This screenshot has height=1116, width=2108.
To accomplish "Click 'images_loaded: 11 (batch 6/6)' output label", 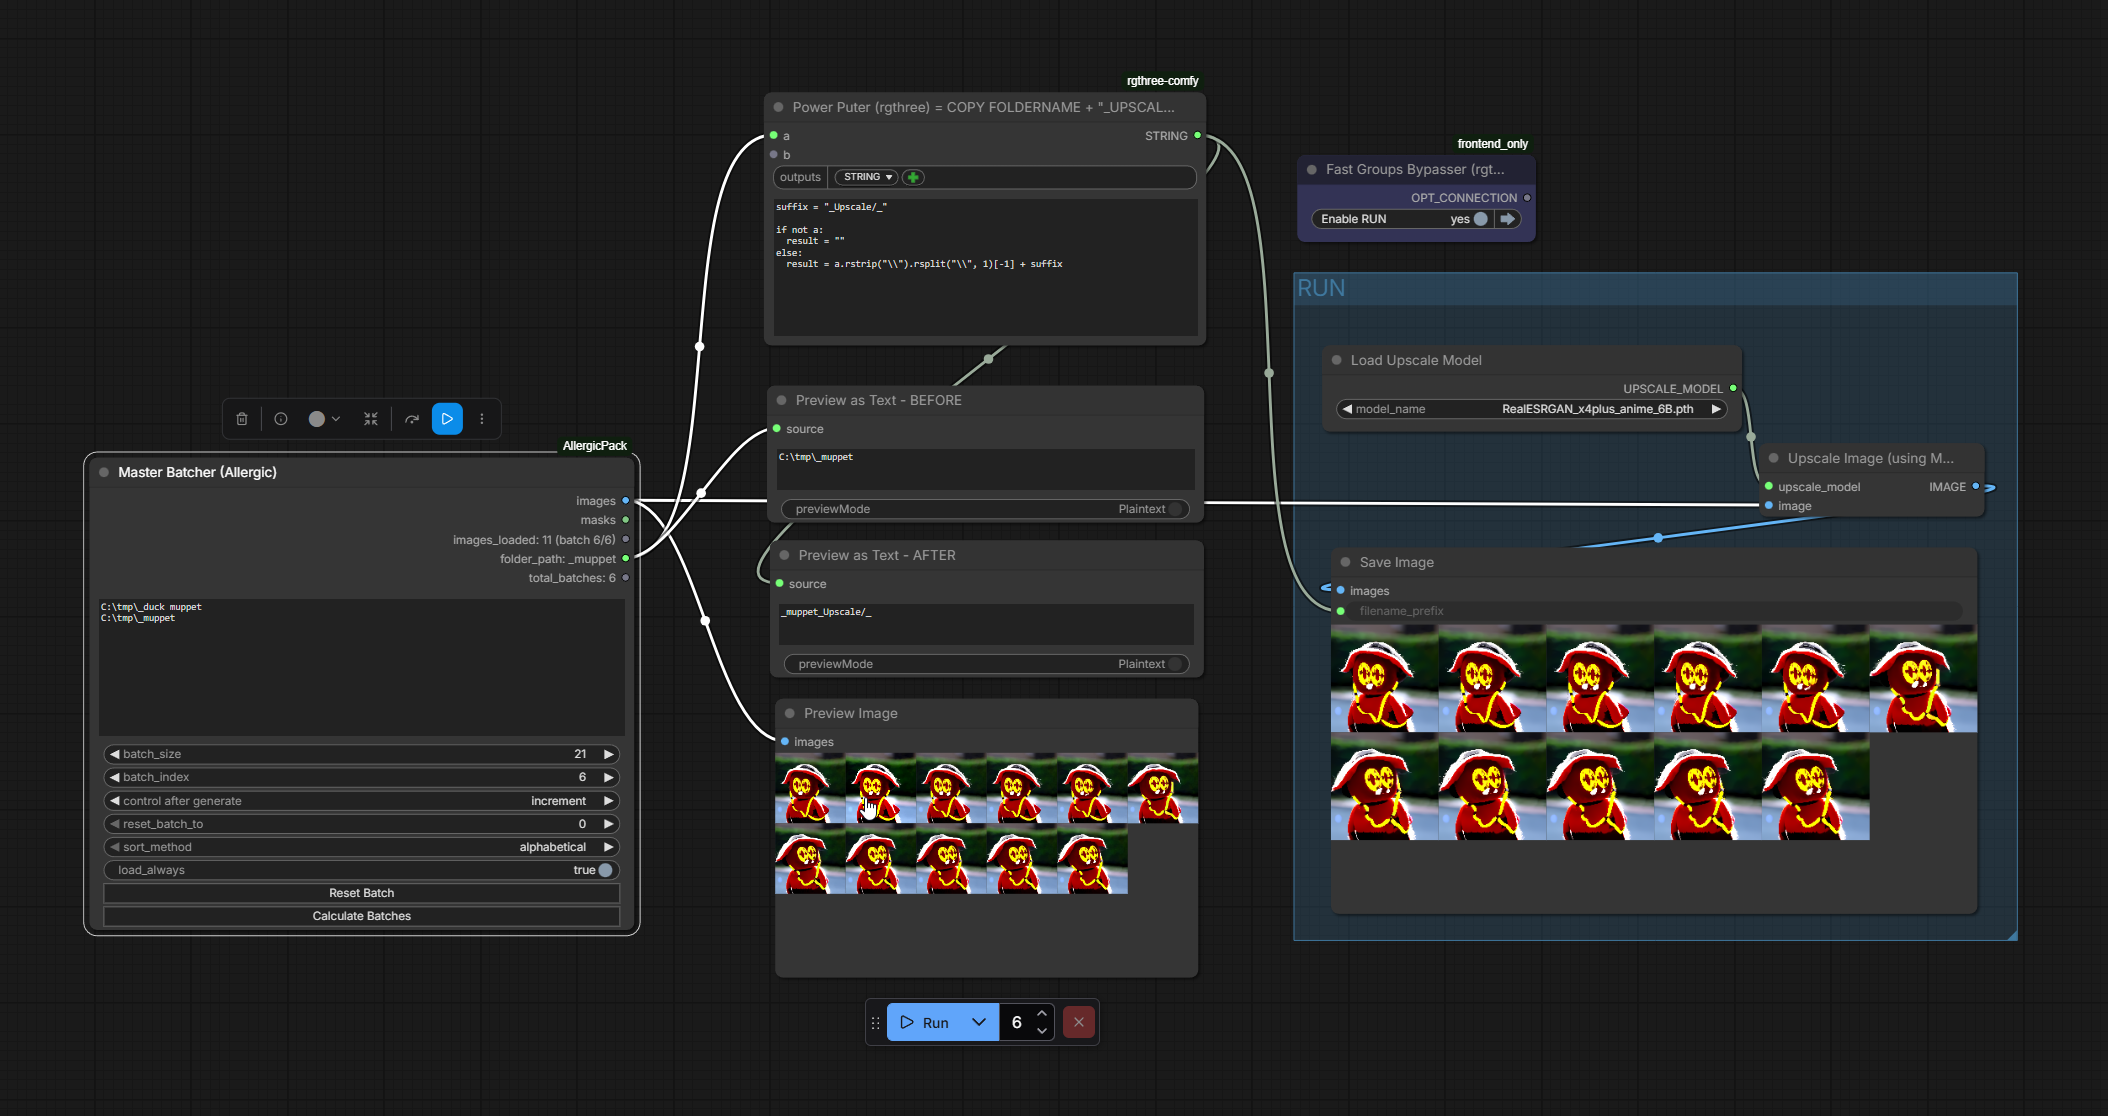I will 534,540.
